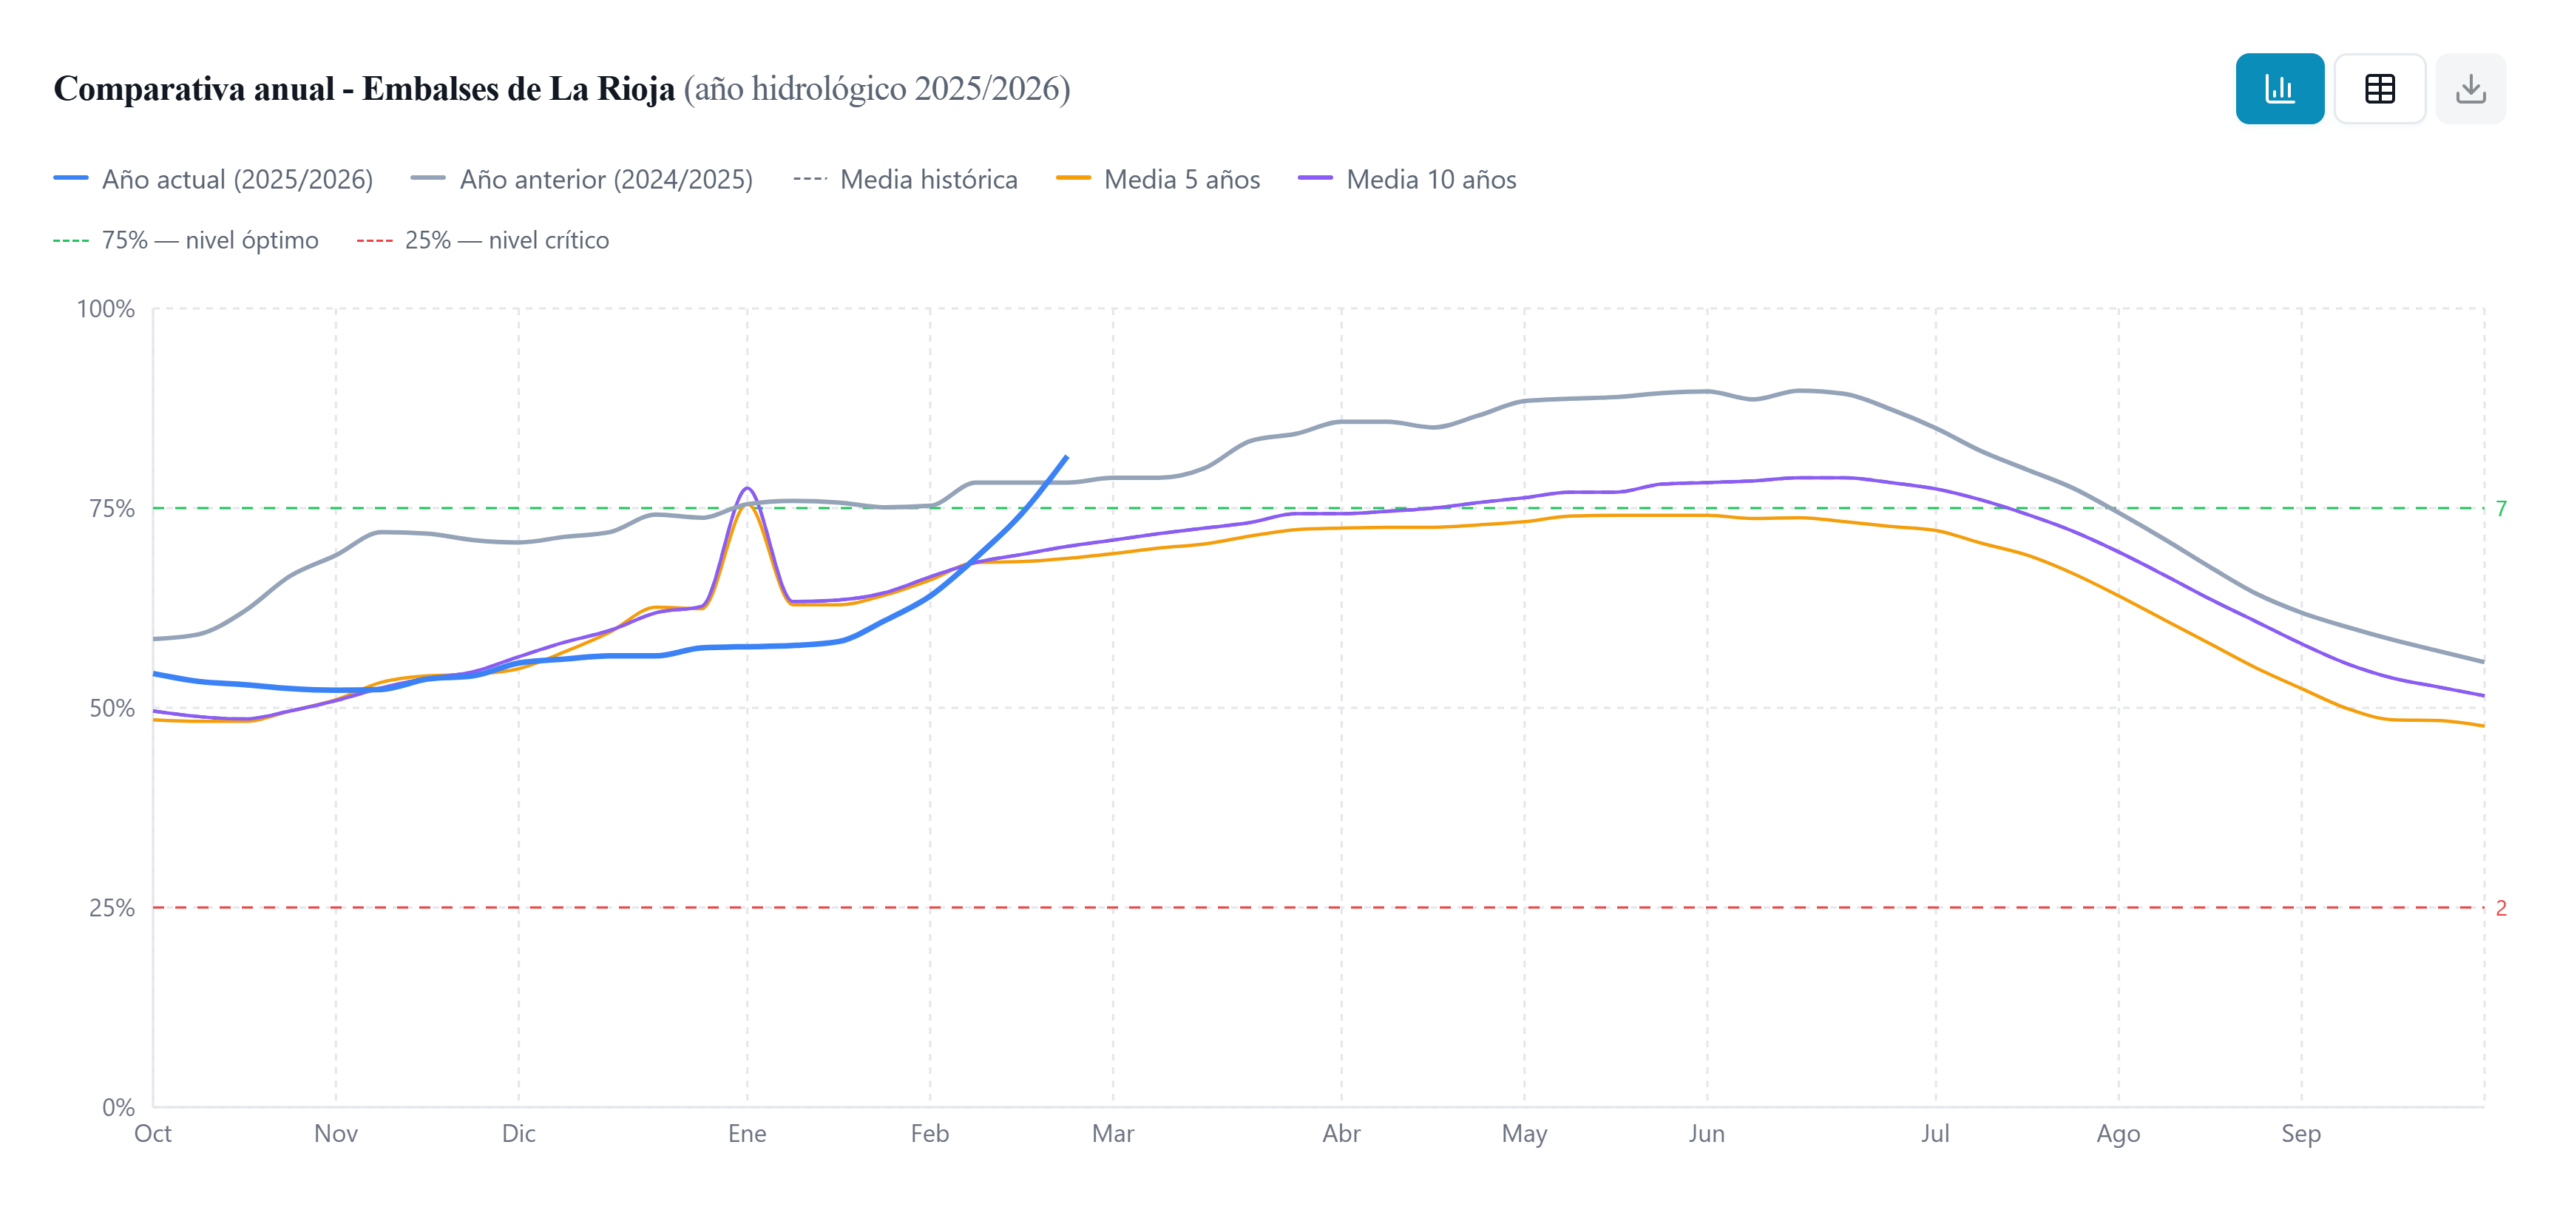Toggle Media 5 años legend entry
The width and height of the screenshot is (2560, 1227).
1181,179
